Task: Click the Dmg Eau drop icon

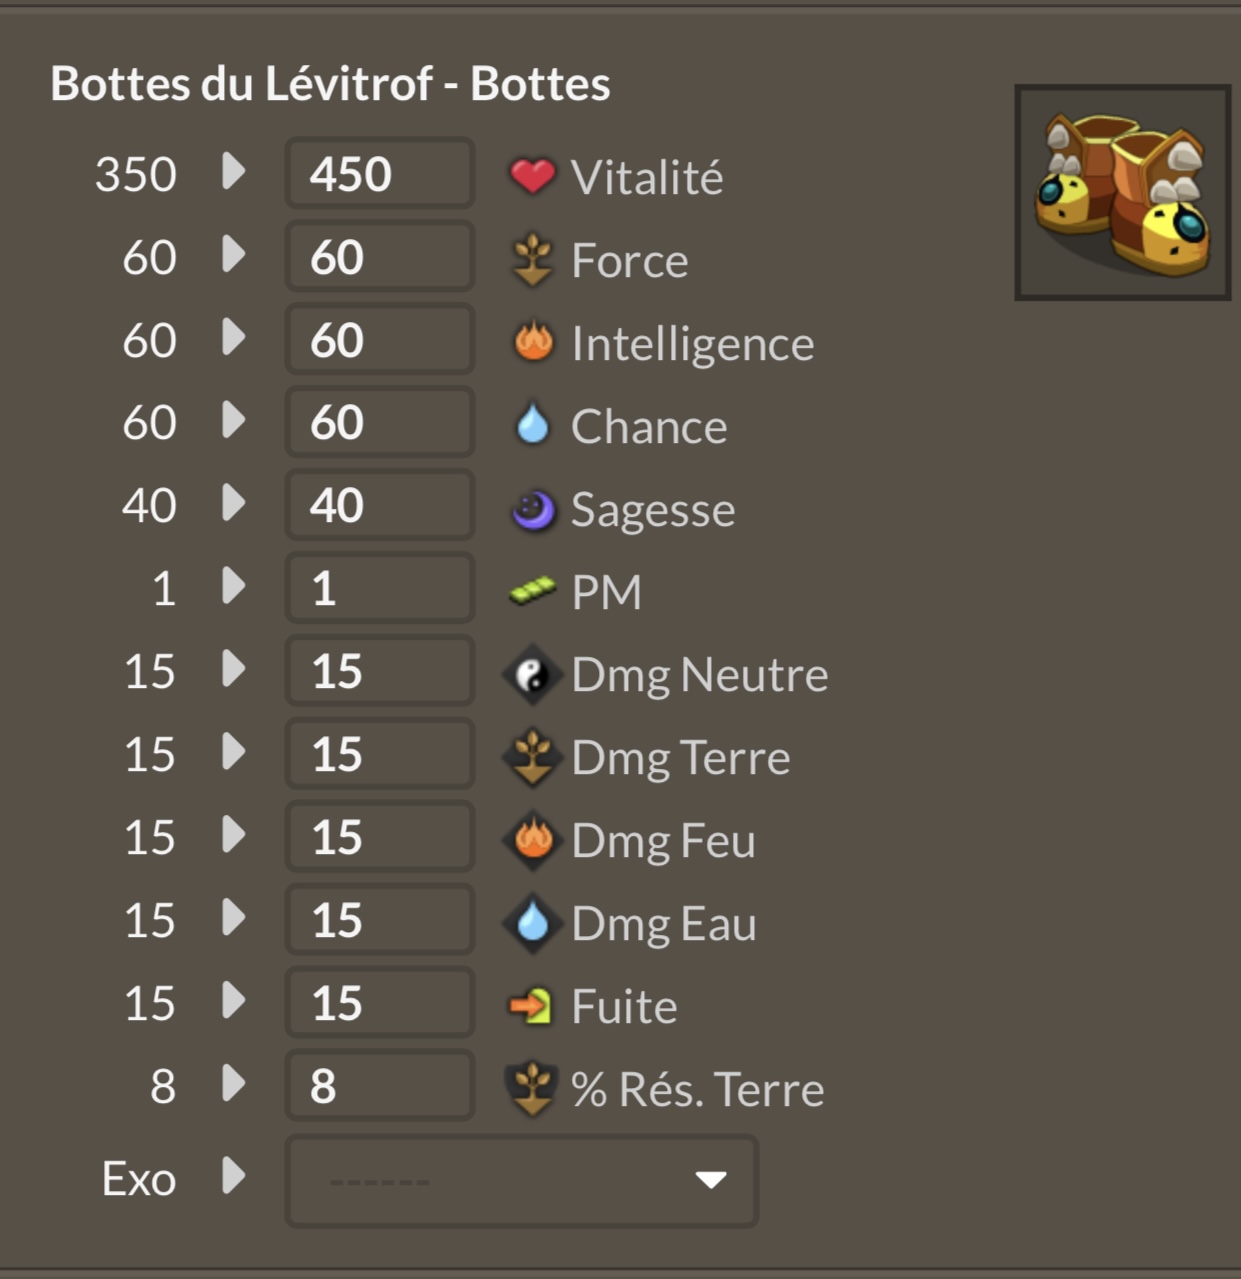Action: pos(532,923)
